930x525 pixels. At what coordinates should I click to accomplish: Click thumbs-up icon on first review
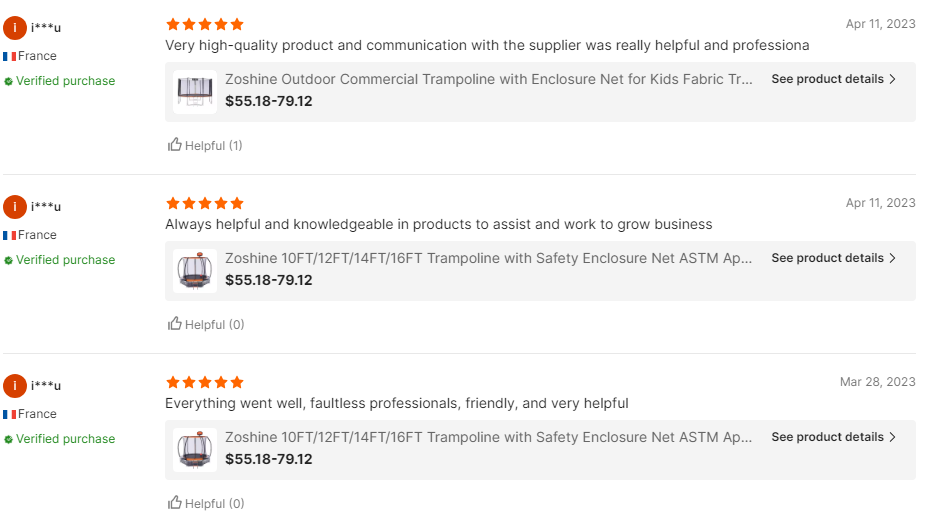coord(175,145)
